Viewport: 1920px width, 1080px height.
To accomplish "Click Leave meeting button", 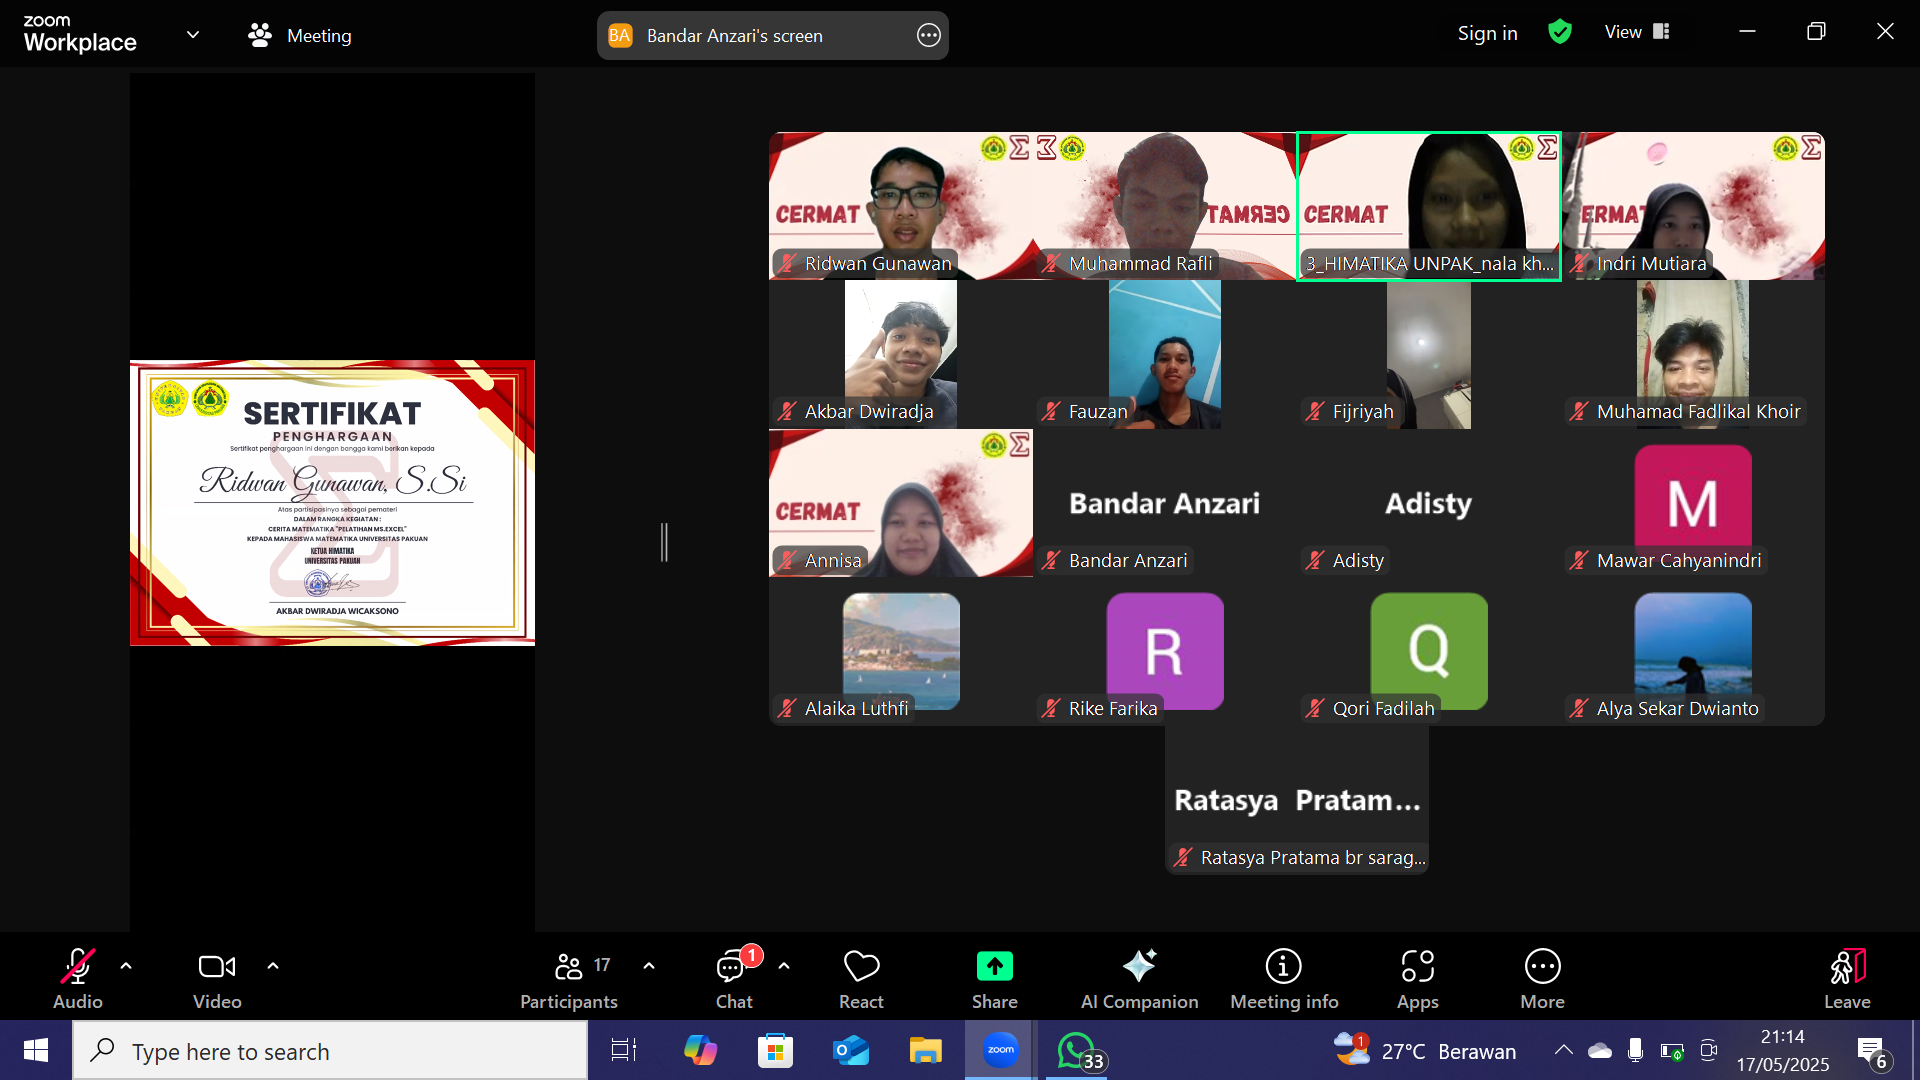I will click(1847, 978).
